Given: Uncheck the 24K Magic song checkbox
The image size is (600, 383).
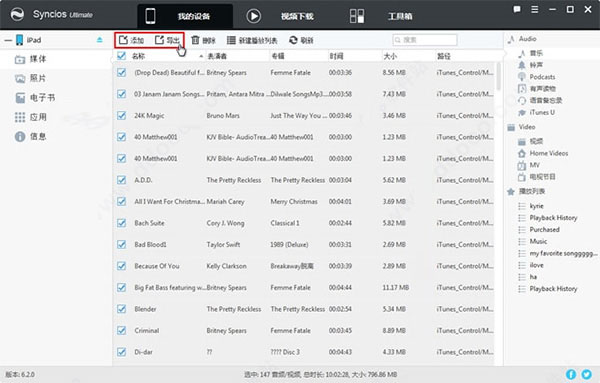Looking at the screenshot, I should pyautogui.click(x=122, y=115).
